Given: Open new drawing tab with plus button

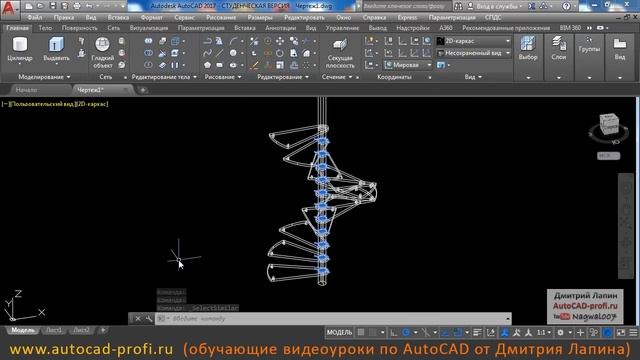Looking at the screenshot, I should pos(143,90).
